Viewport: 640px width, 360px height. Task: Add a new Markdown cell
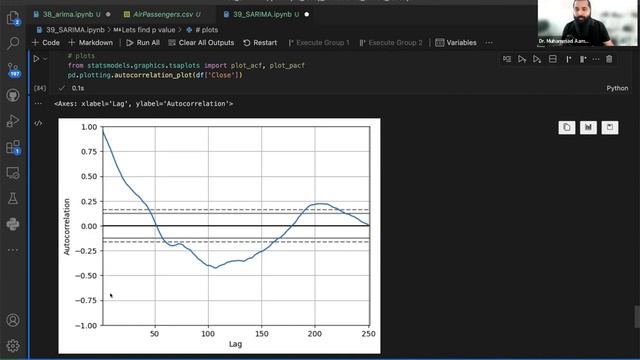click(x=91, y=42)
